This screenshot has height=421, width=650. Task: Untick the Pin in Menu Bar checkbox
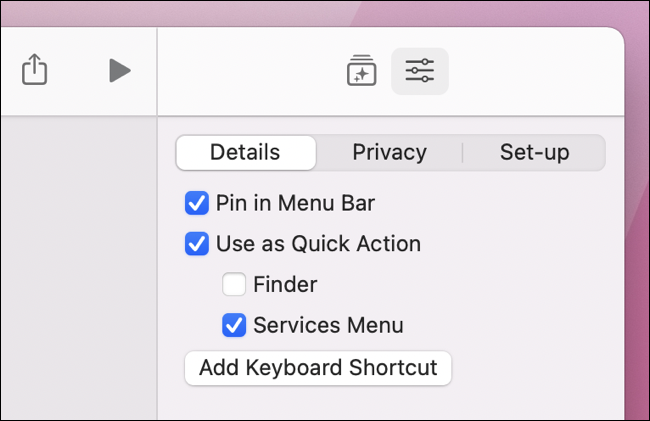197,204
